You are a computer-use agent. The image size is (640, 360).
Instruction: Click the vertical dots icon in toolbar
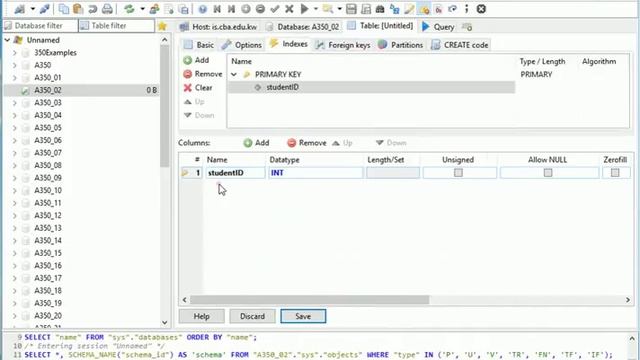(466, 9)
